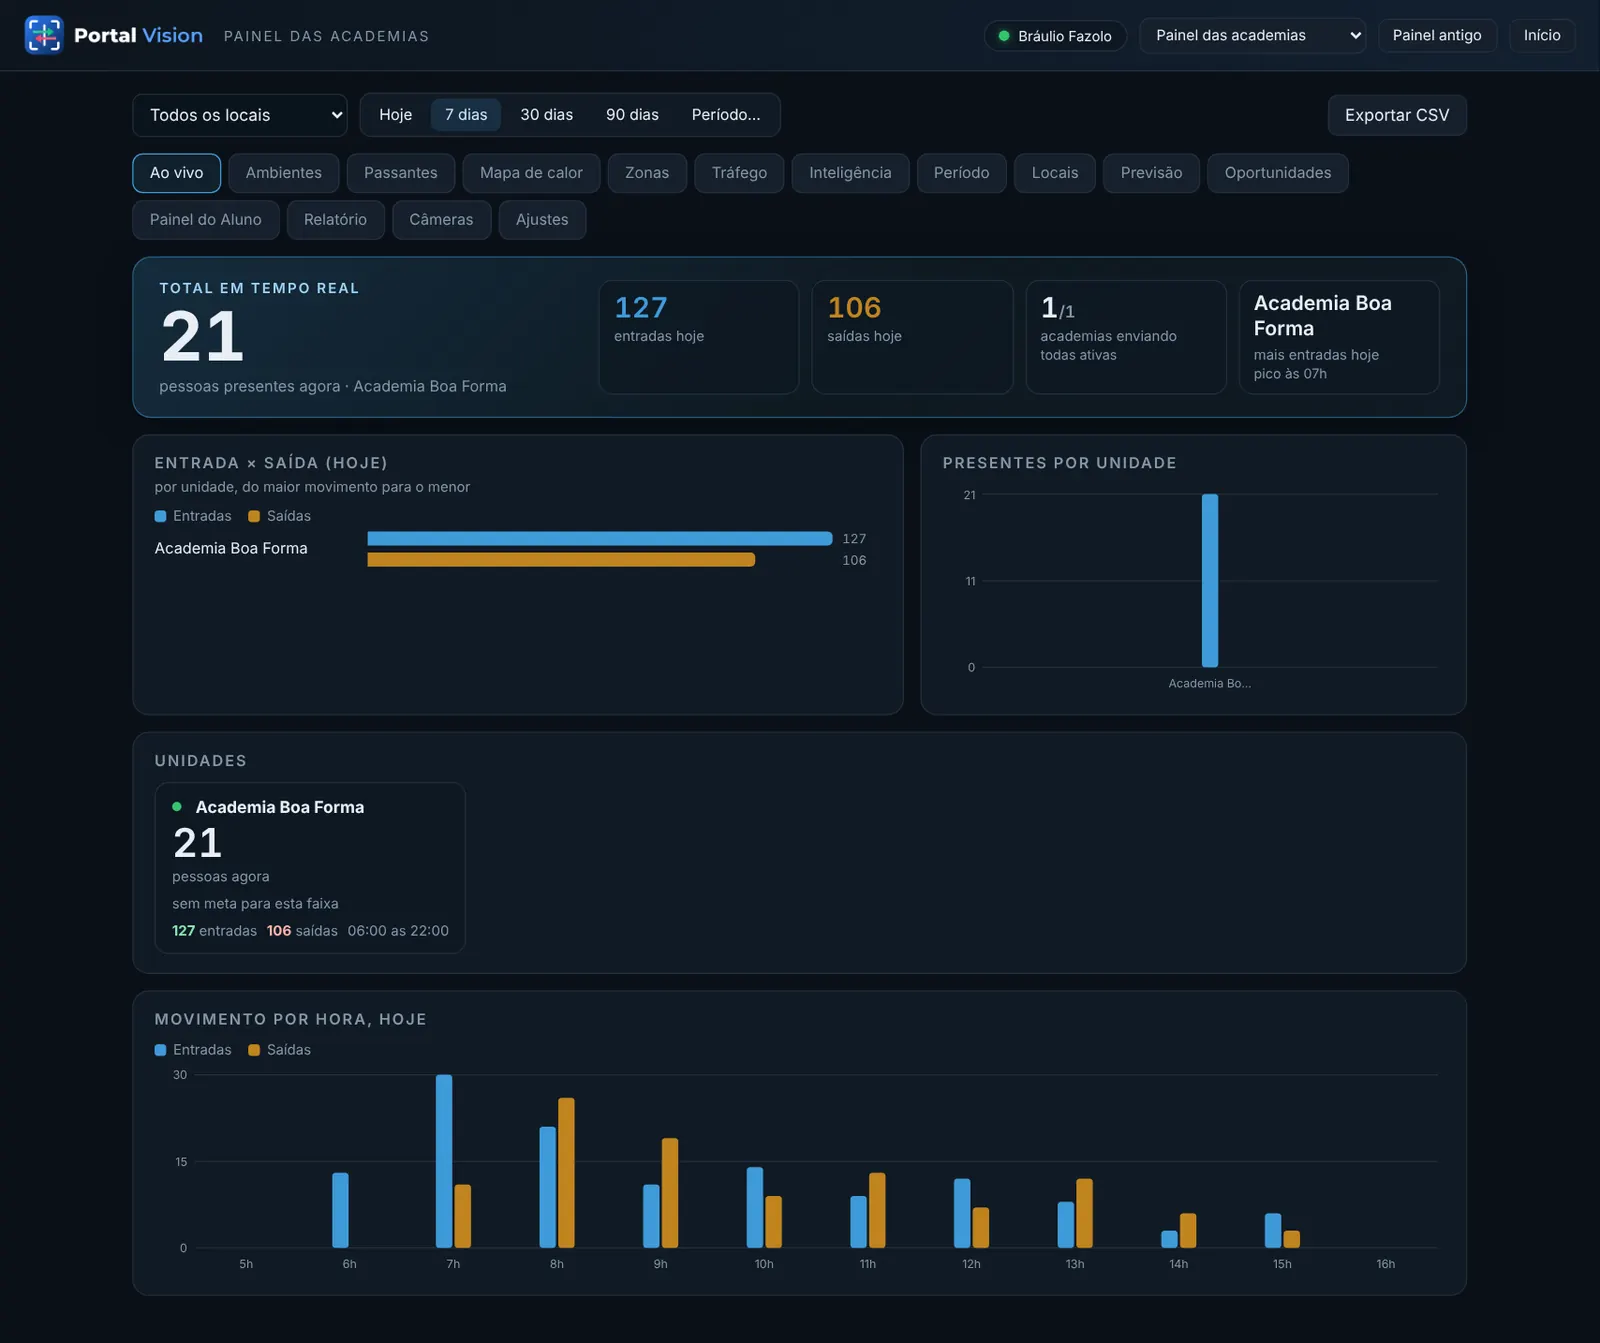The height and width of the screenshot is (1343, 1600).
Task: Open the Período... custom range picker
Action: 726,115
